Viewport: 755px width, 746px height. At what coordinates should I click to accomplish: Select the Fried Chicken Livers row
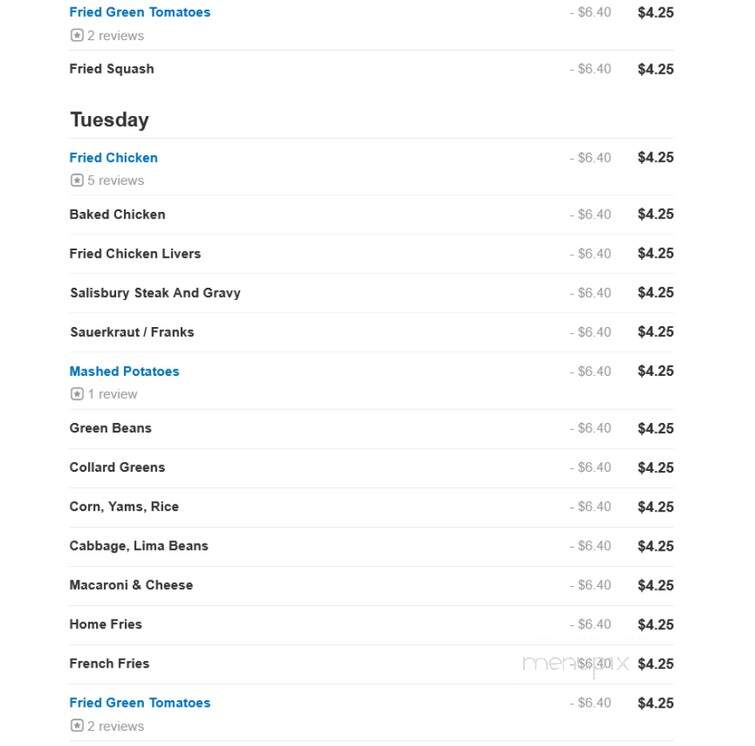(x=371, y=253)
